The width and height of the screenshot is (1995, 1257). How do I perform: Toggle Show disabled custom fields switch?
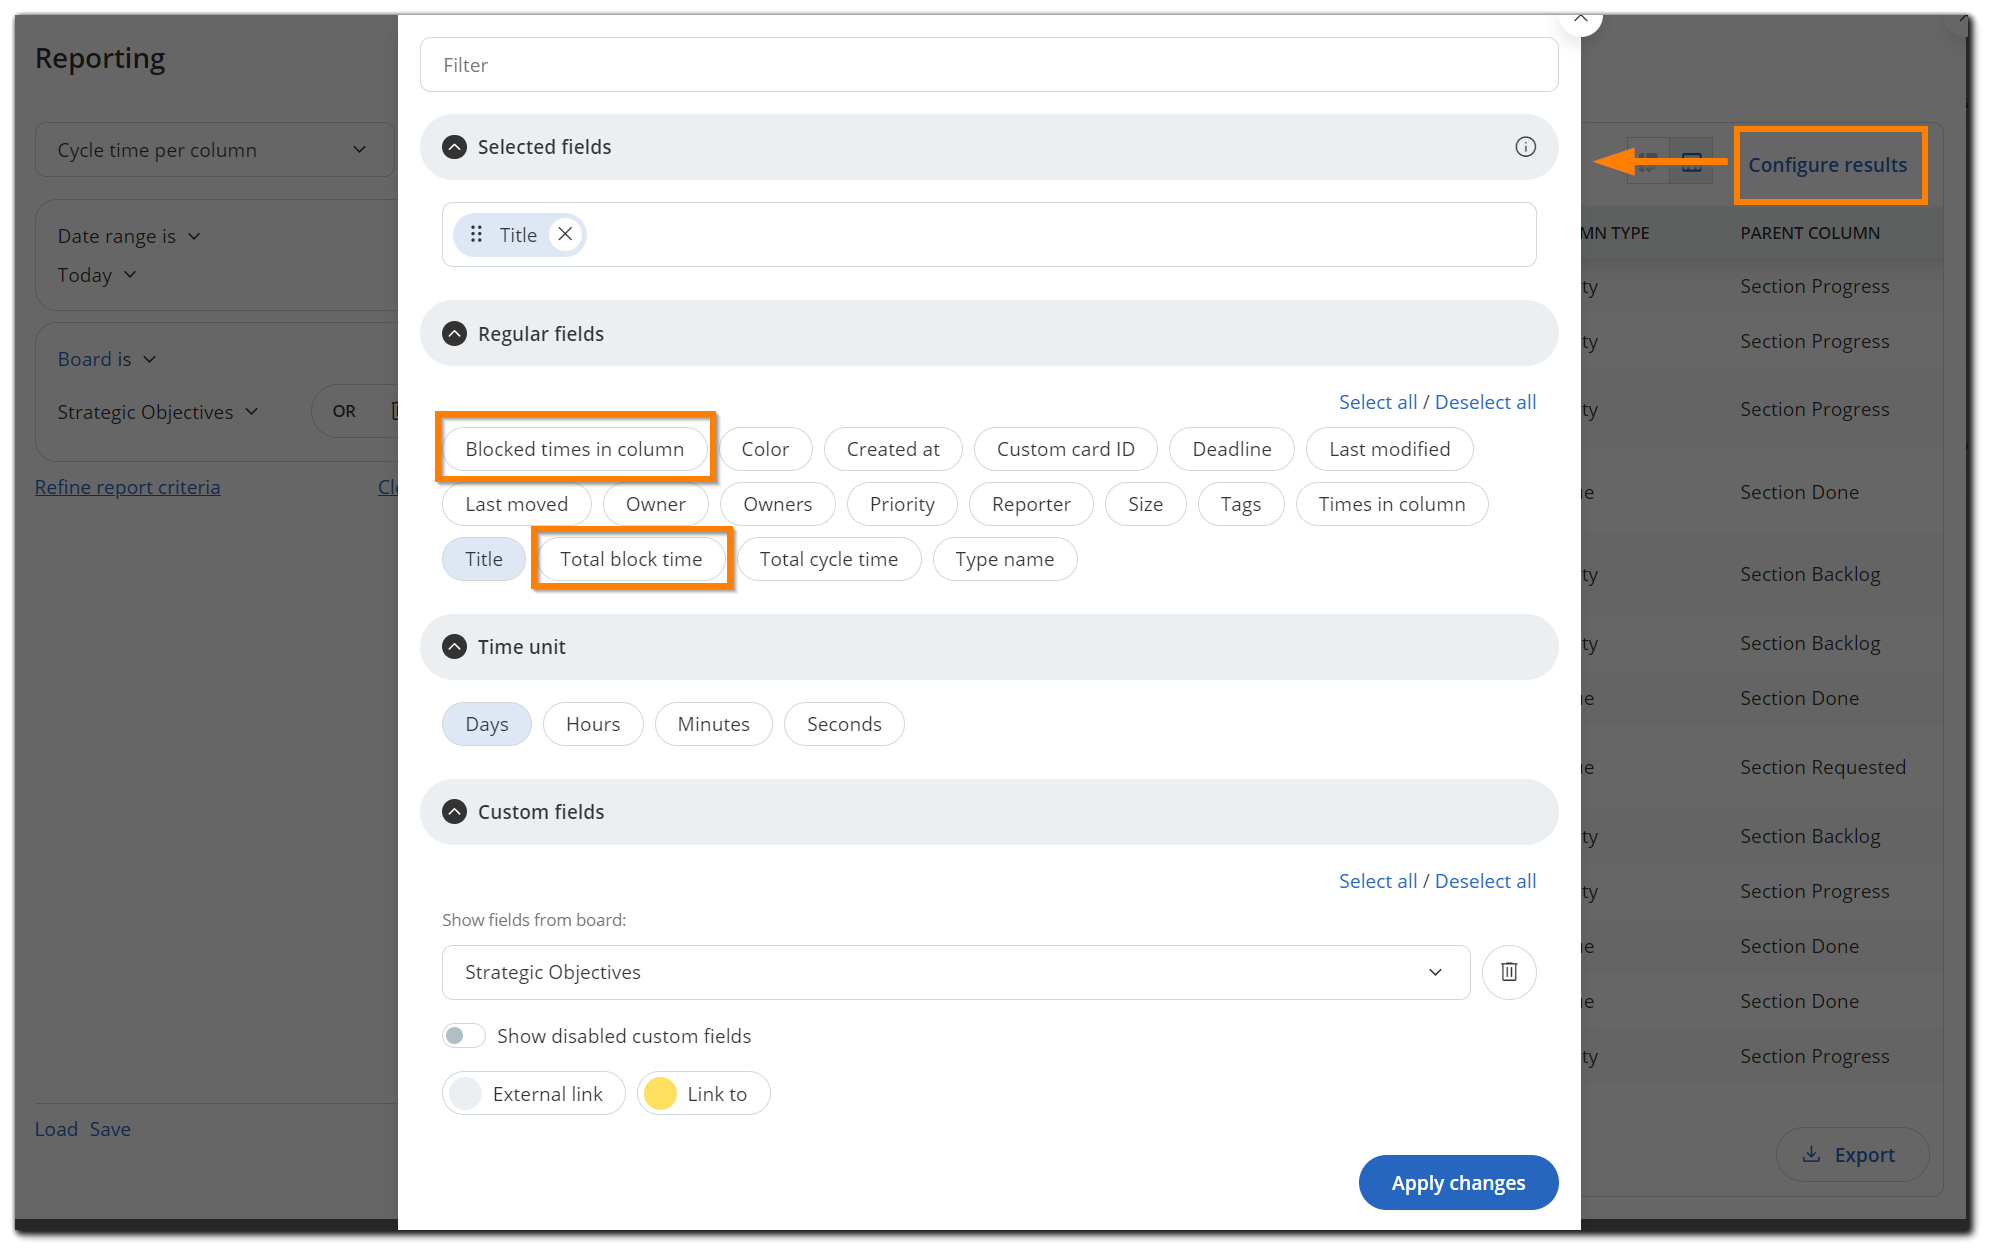pos(463,1036)
